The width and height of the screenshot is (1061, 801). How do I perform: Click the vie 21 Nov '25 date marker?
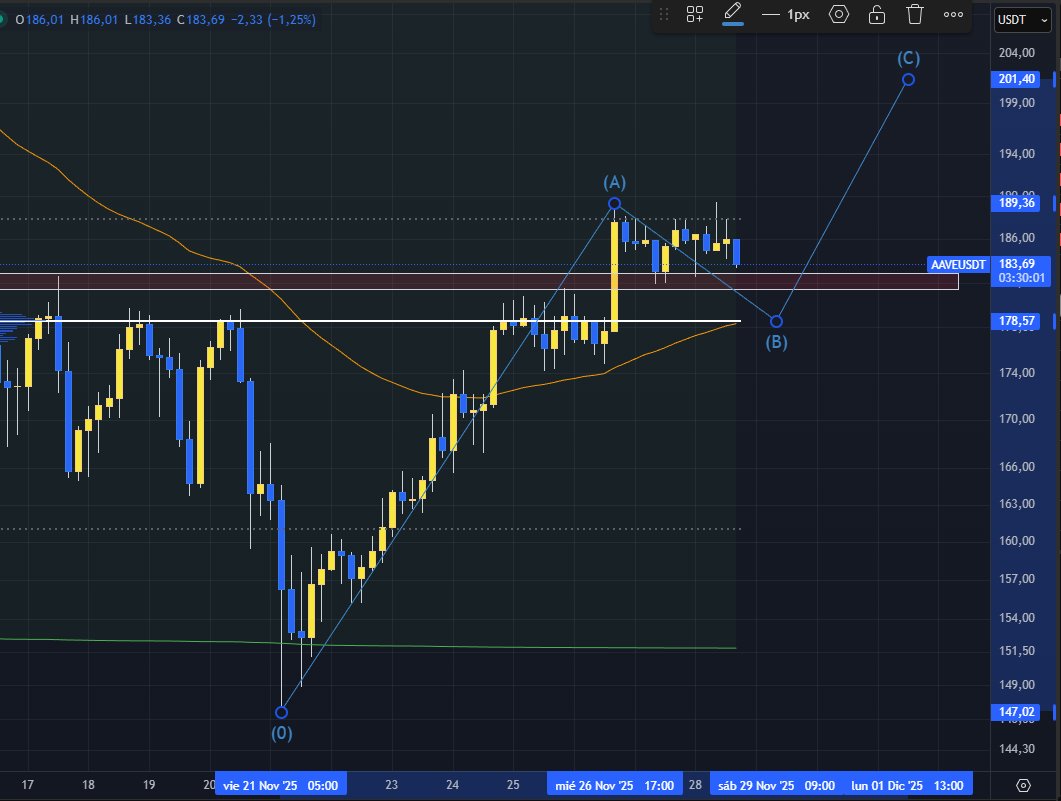click(x=280, y=785)
